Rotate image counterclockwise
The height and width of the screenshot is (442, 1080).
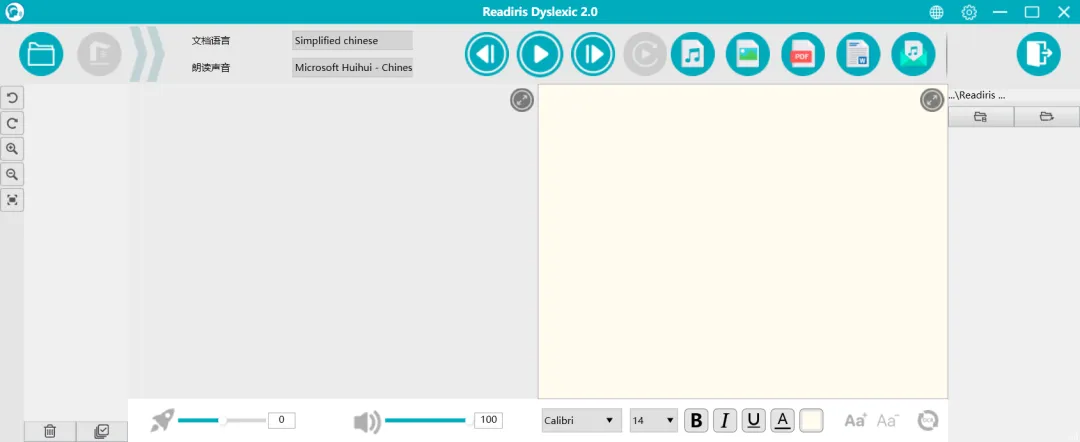click(12, 98)
